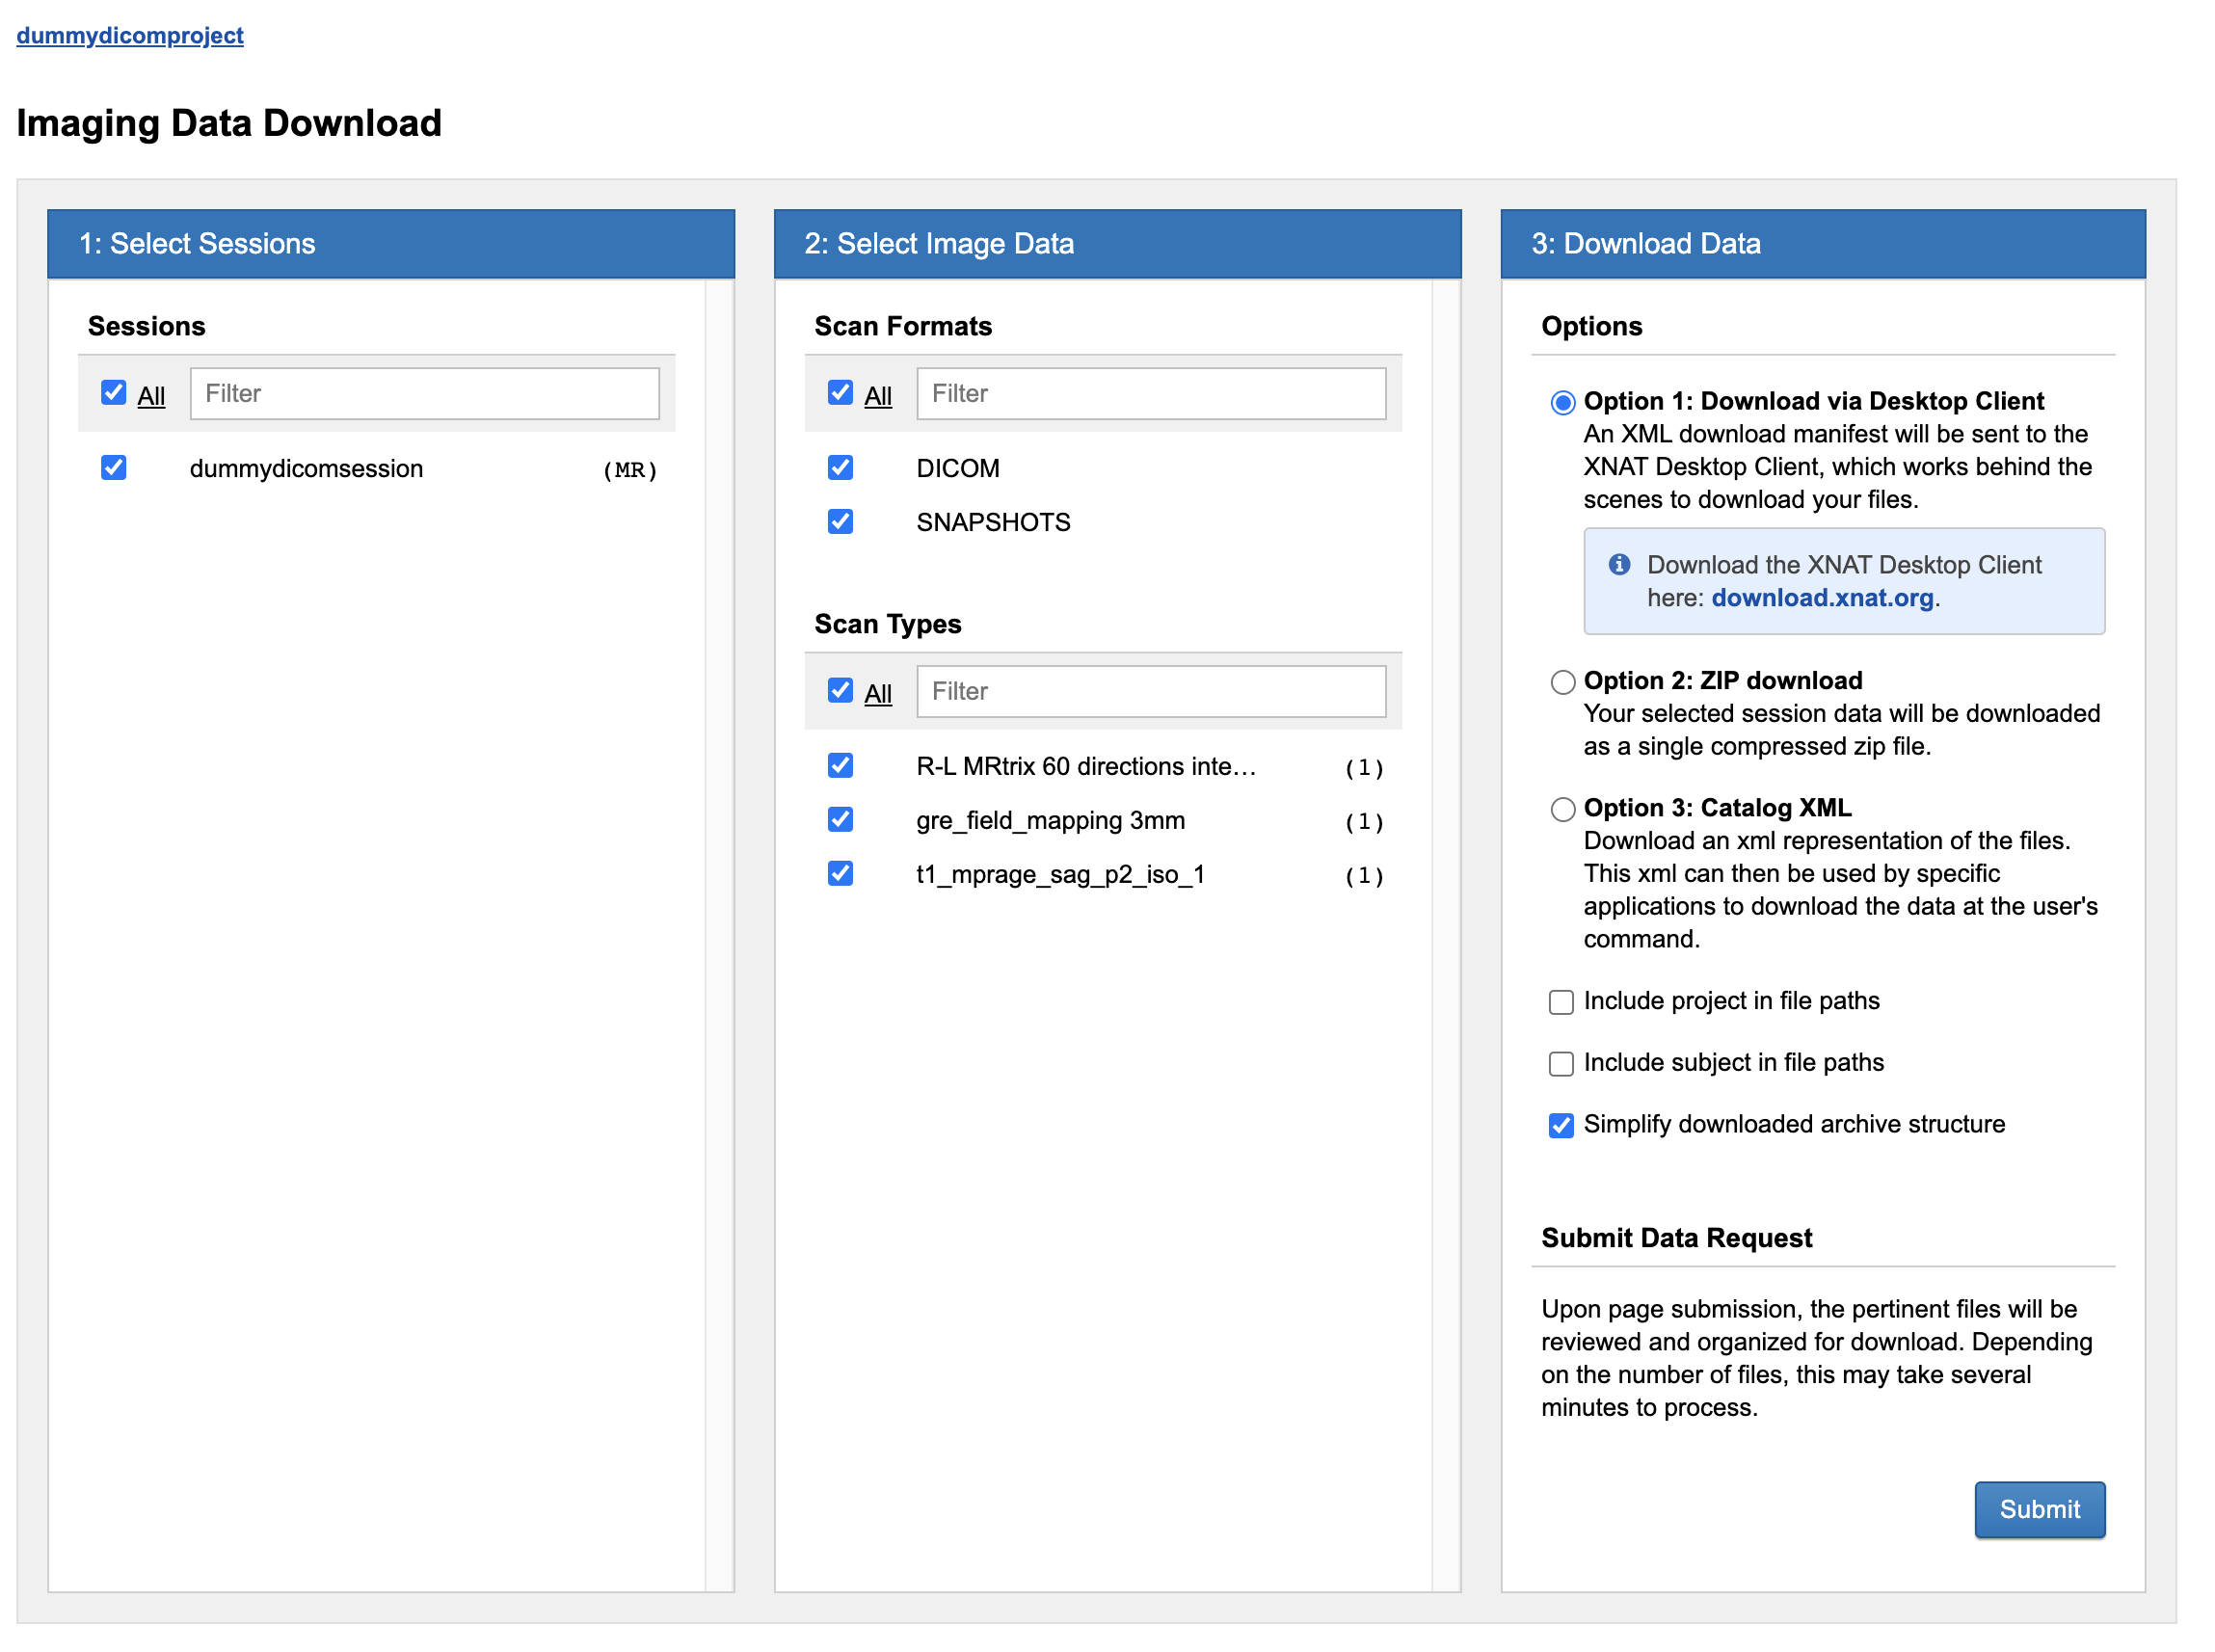Uncheck the DICOM scan format

pyautogui.click(x=840, y=468)
